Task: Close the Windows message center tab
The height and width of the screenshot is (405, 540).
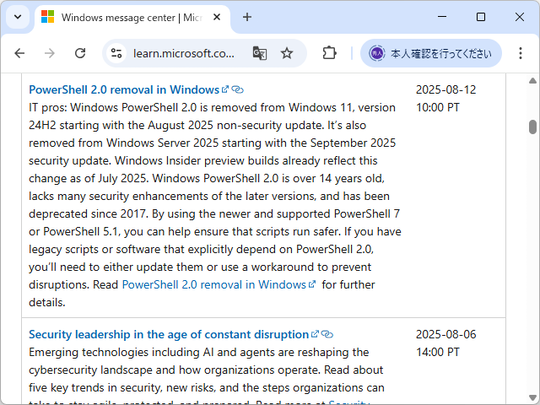Action: [217, 17]
